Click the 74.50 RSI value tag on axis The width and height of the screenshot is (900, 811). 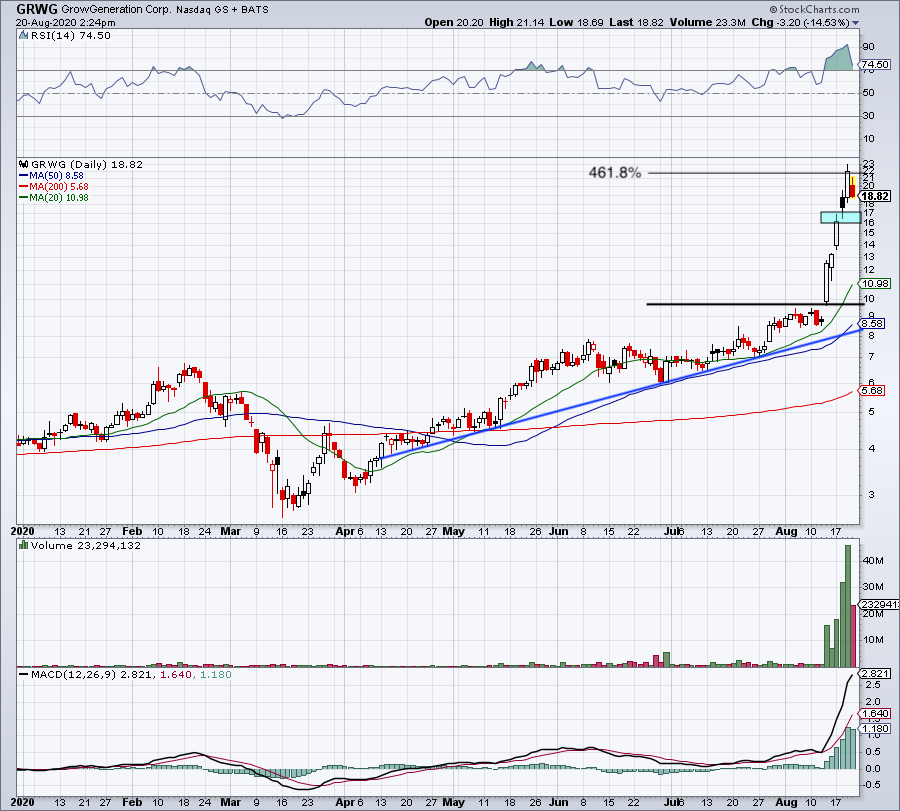(875, 65)
